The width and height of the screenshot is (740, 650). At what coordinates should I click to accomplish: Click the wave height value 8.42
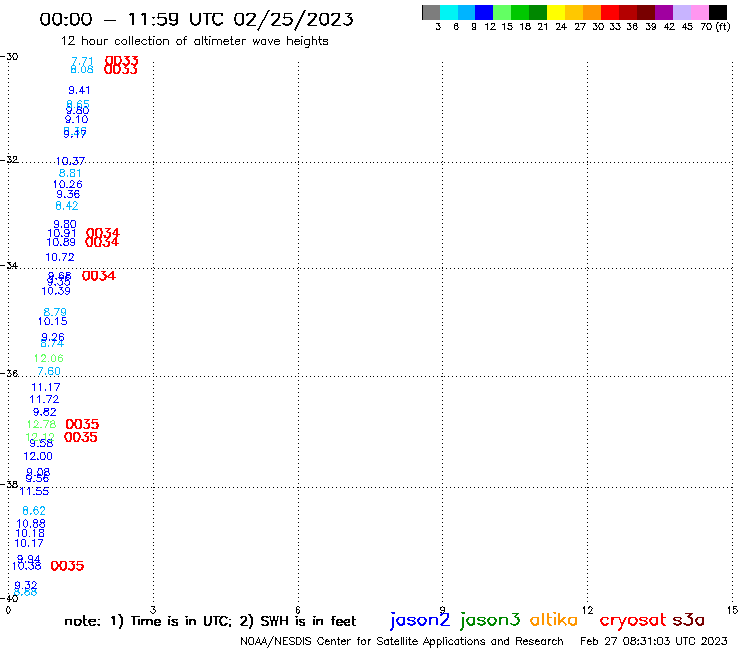click(67, 206)
